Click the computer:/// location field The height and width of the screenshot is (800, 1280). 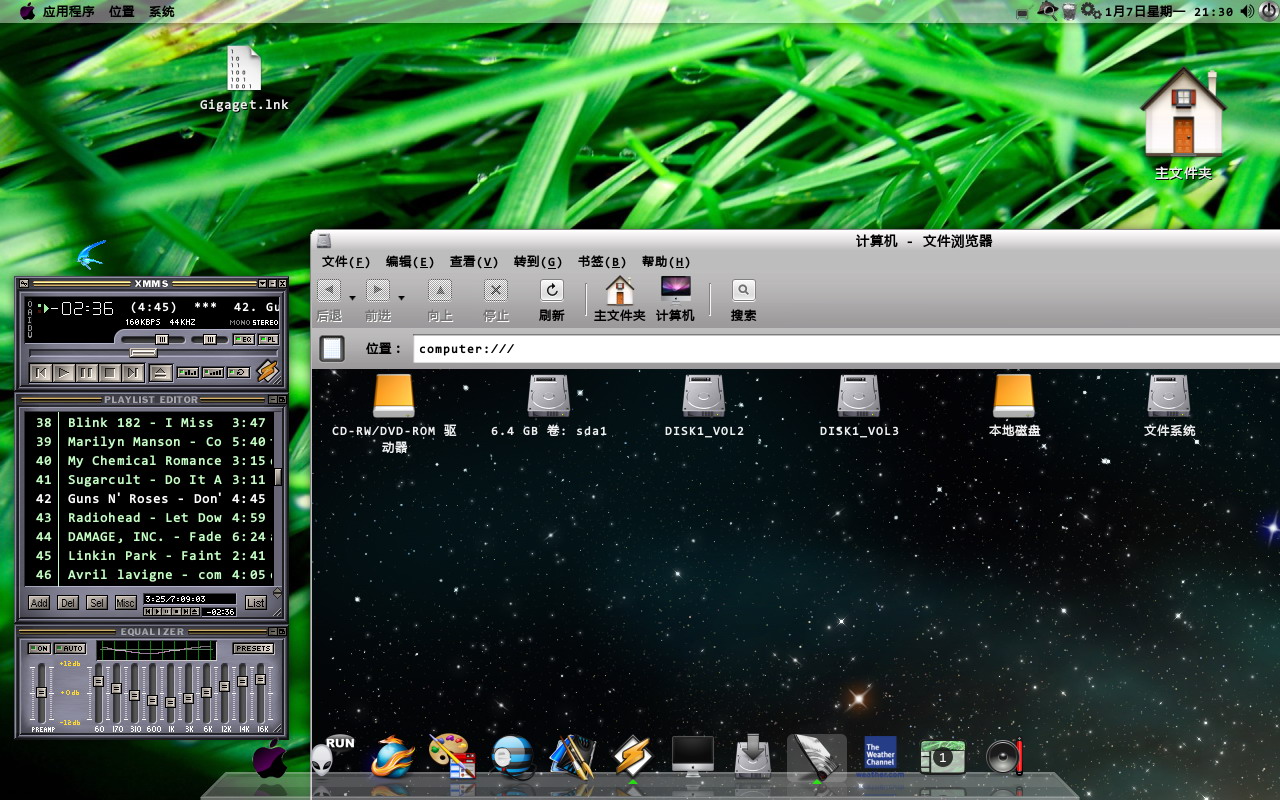(x=846, y=349)
